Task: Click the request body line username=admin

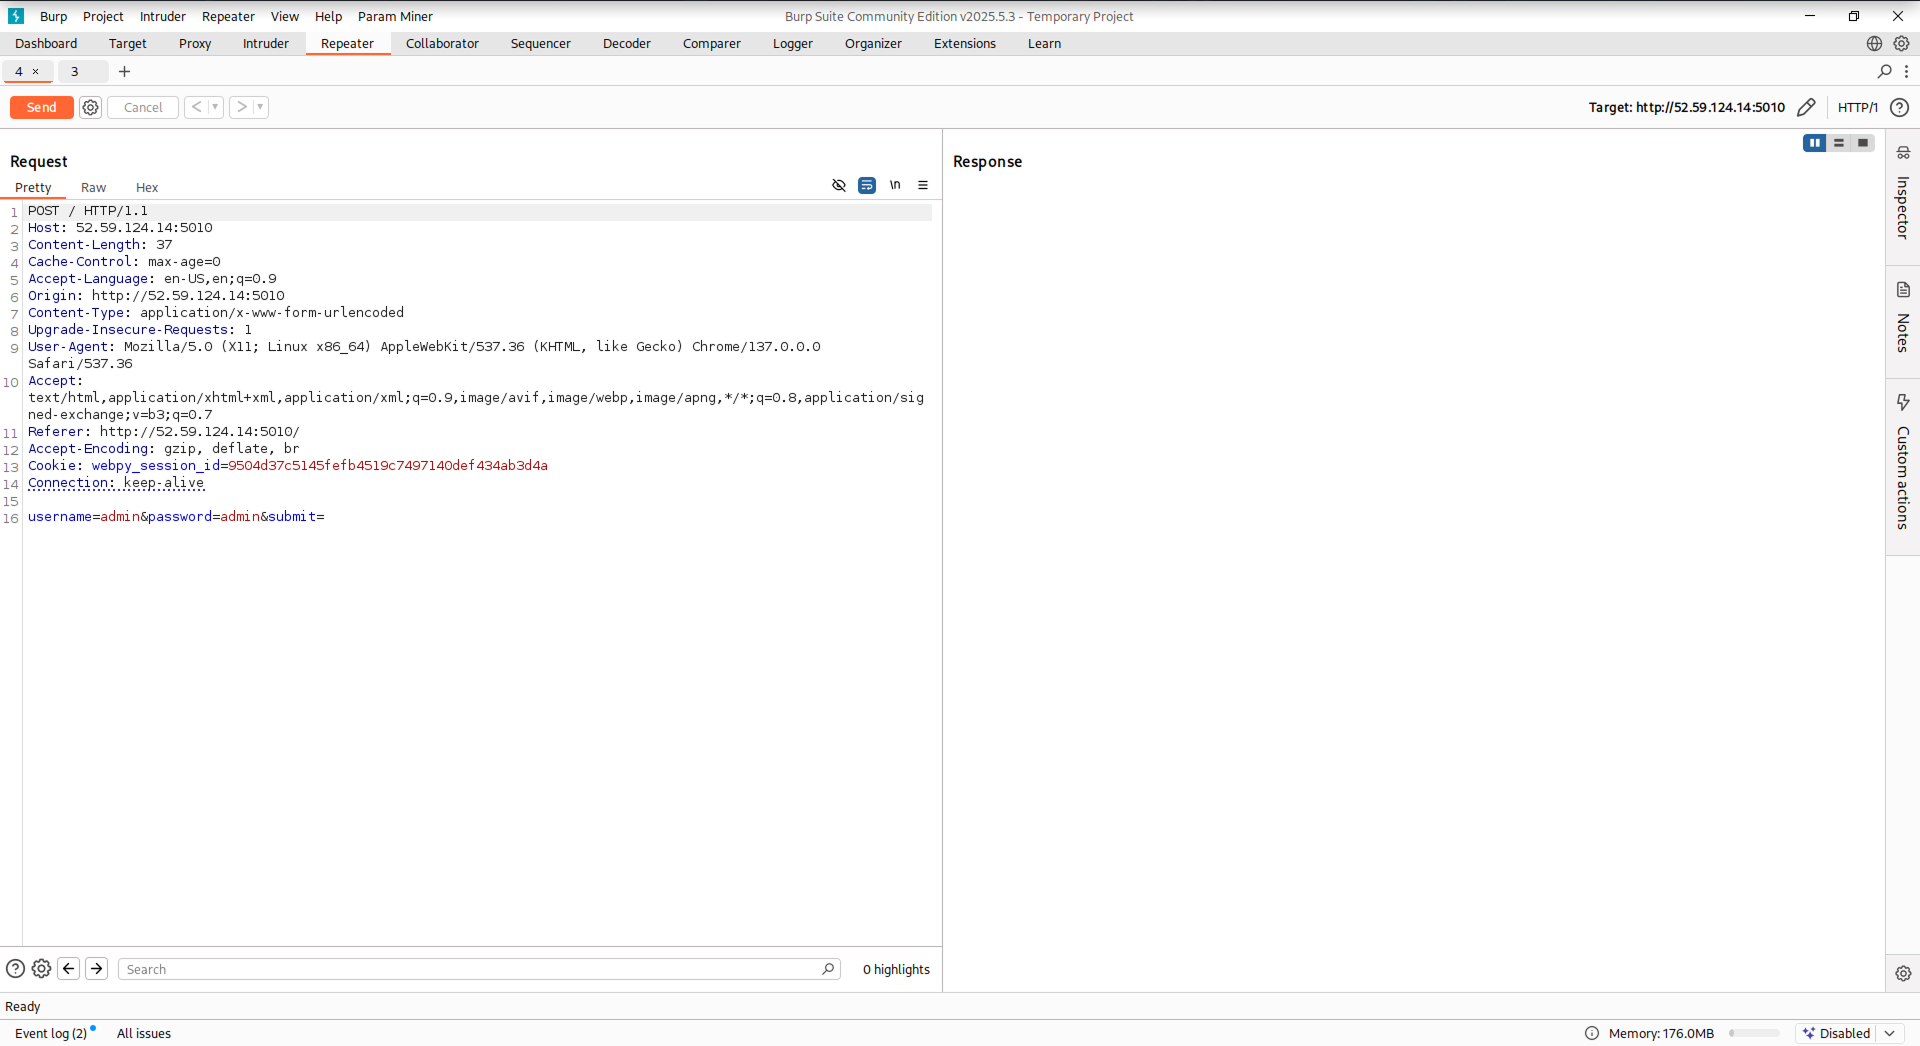Action: click(x=177, y=517)
